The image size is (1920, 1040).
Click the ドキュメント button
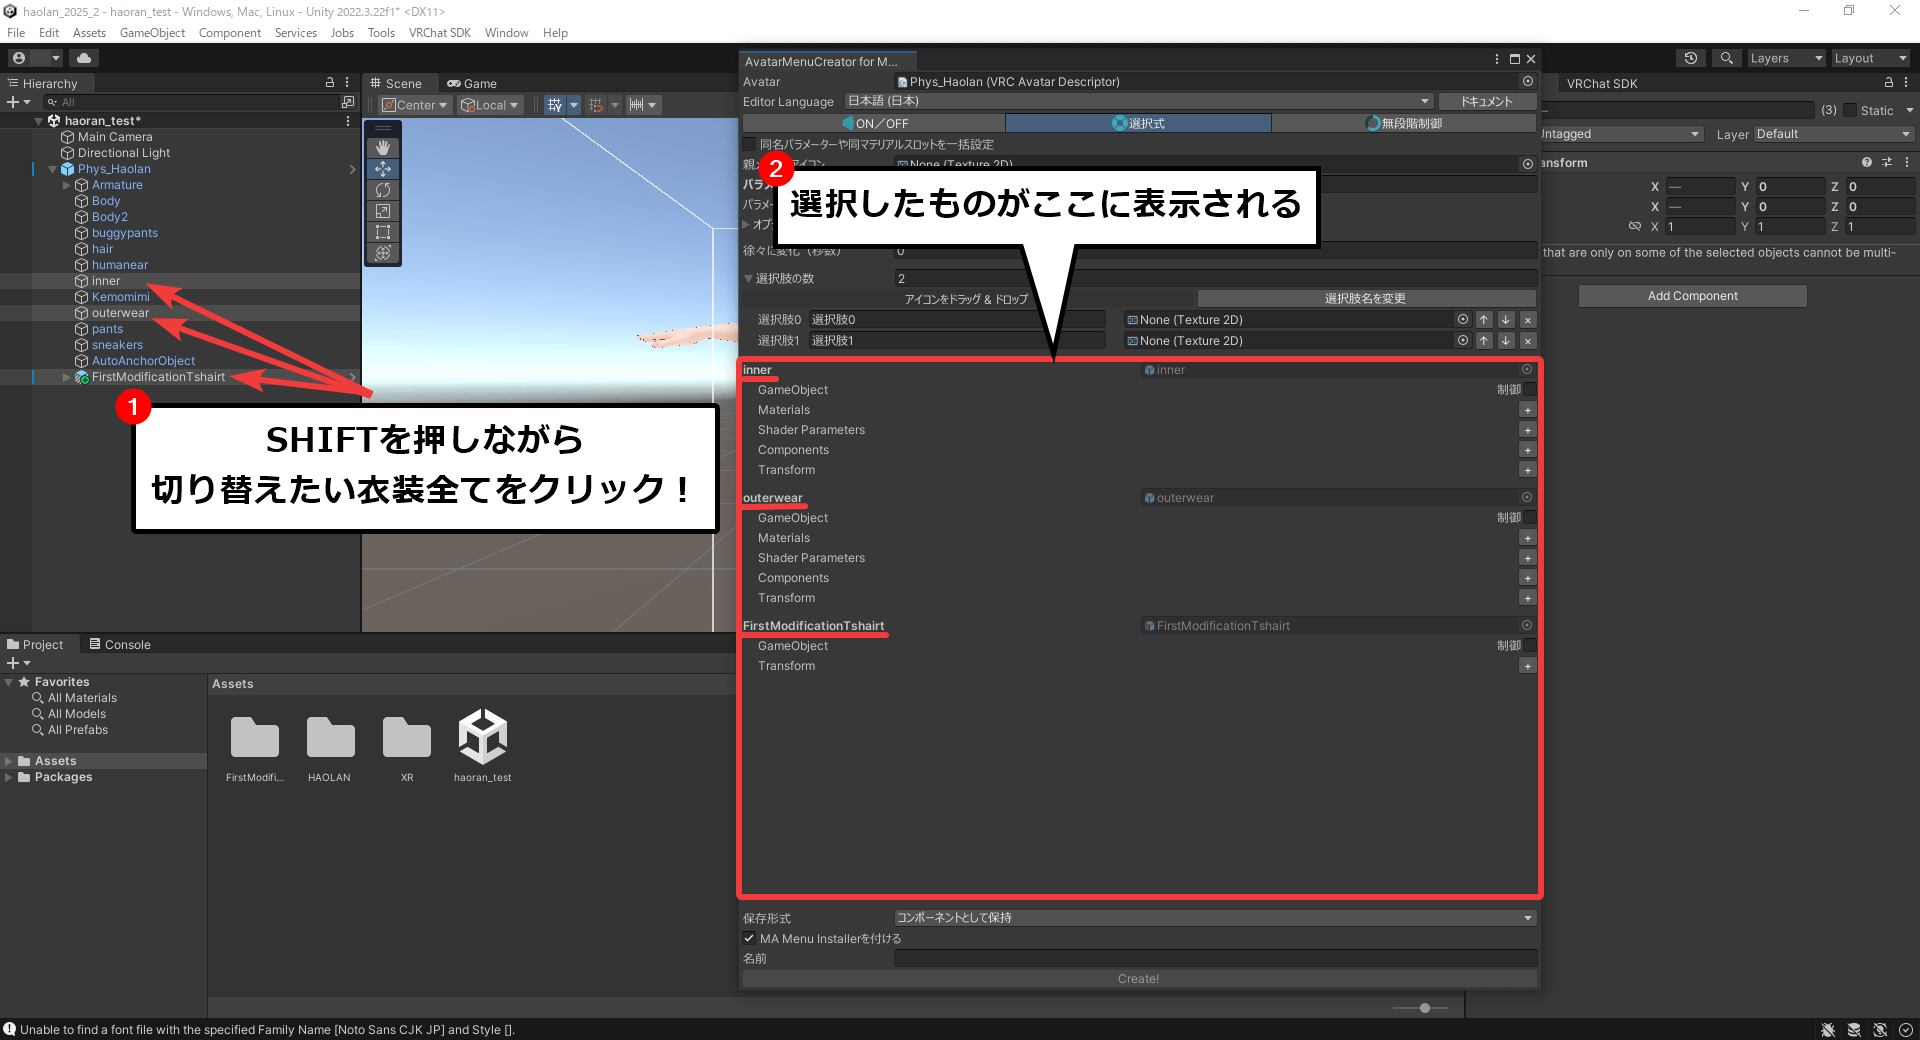coord(1487,101)
